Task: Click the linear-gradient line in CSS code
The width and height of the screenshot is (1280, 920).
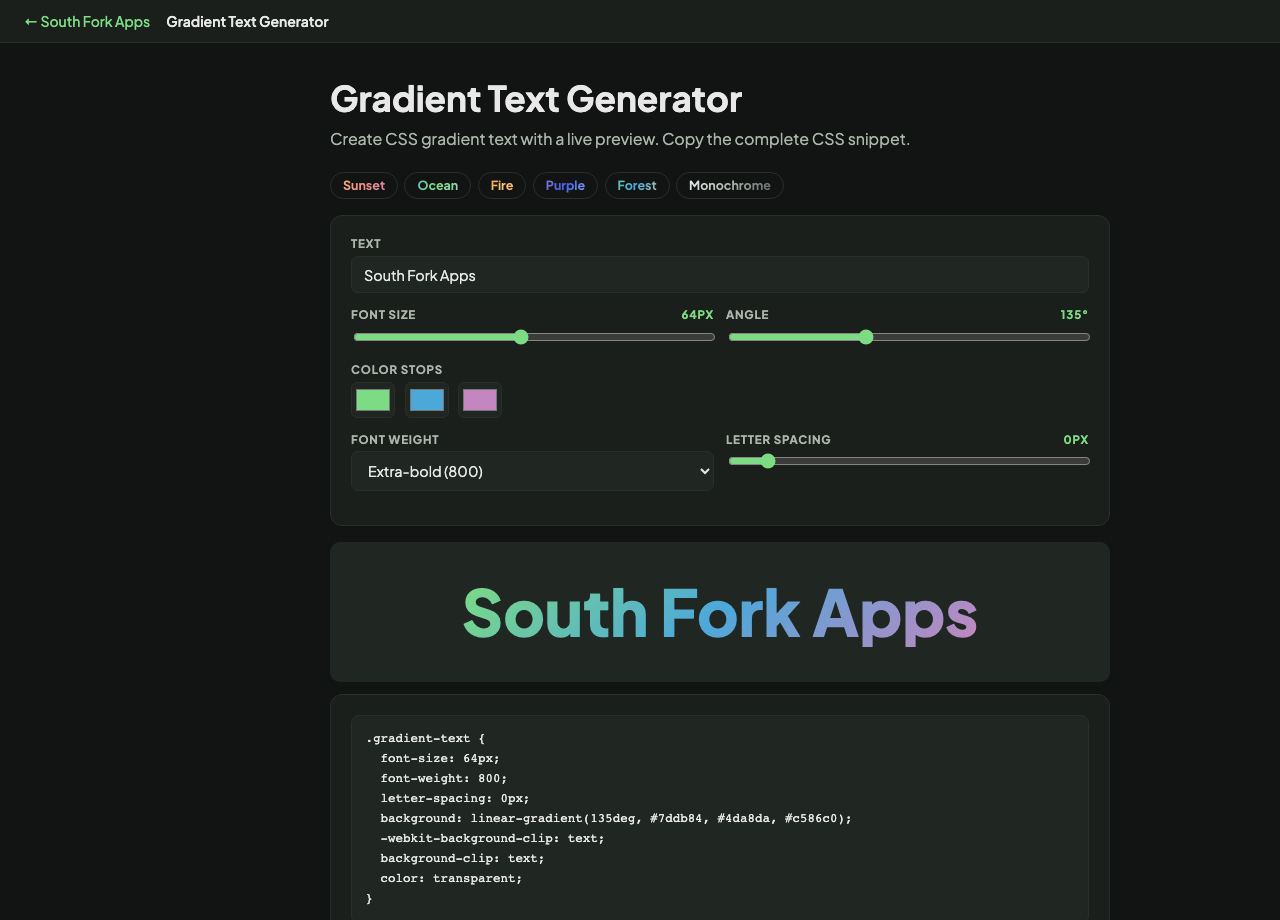Action: coord(616,818)
